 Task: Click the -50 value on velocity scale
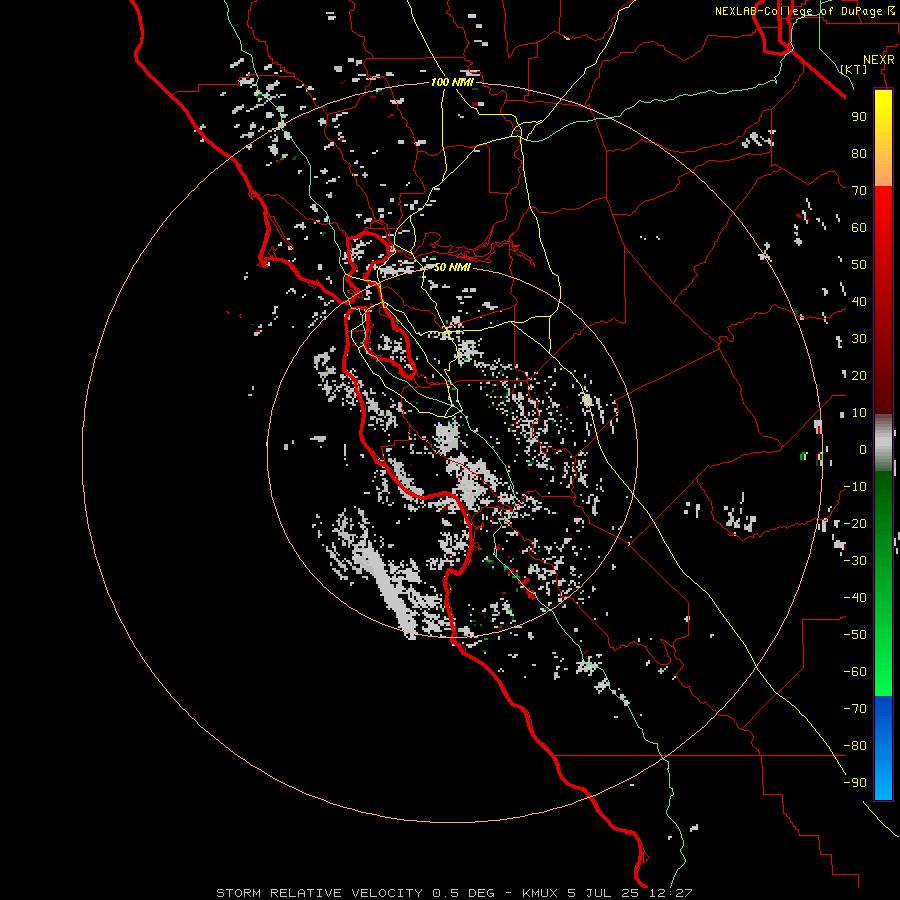[x=855, y=635]
